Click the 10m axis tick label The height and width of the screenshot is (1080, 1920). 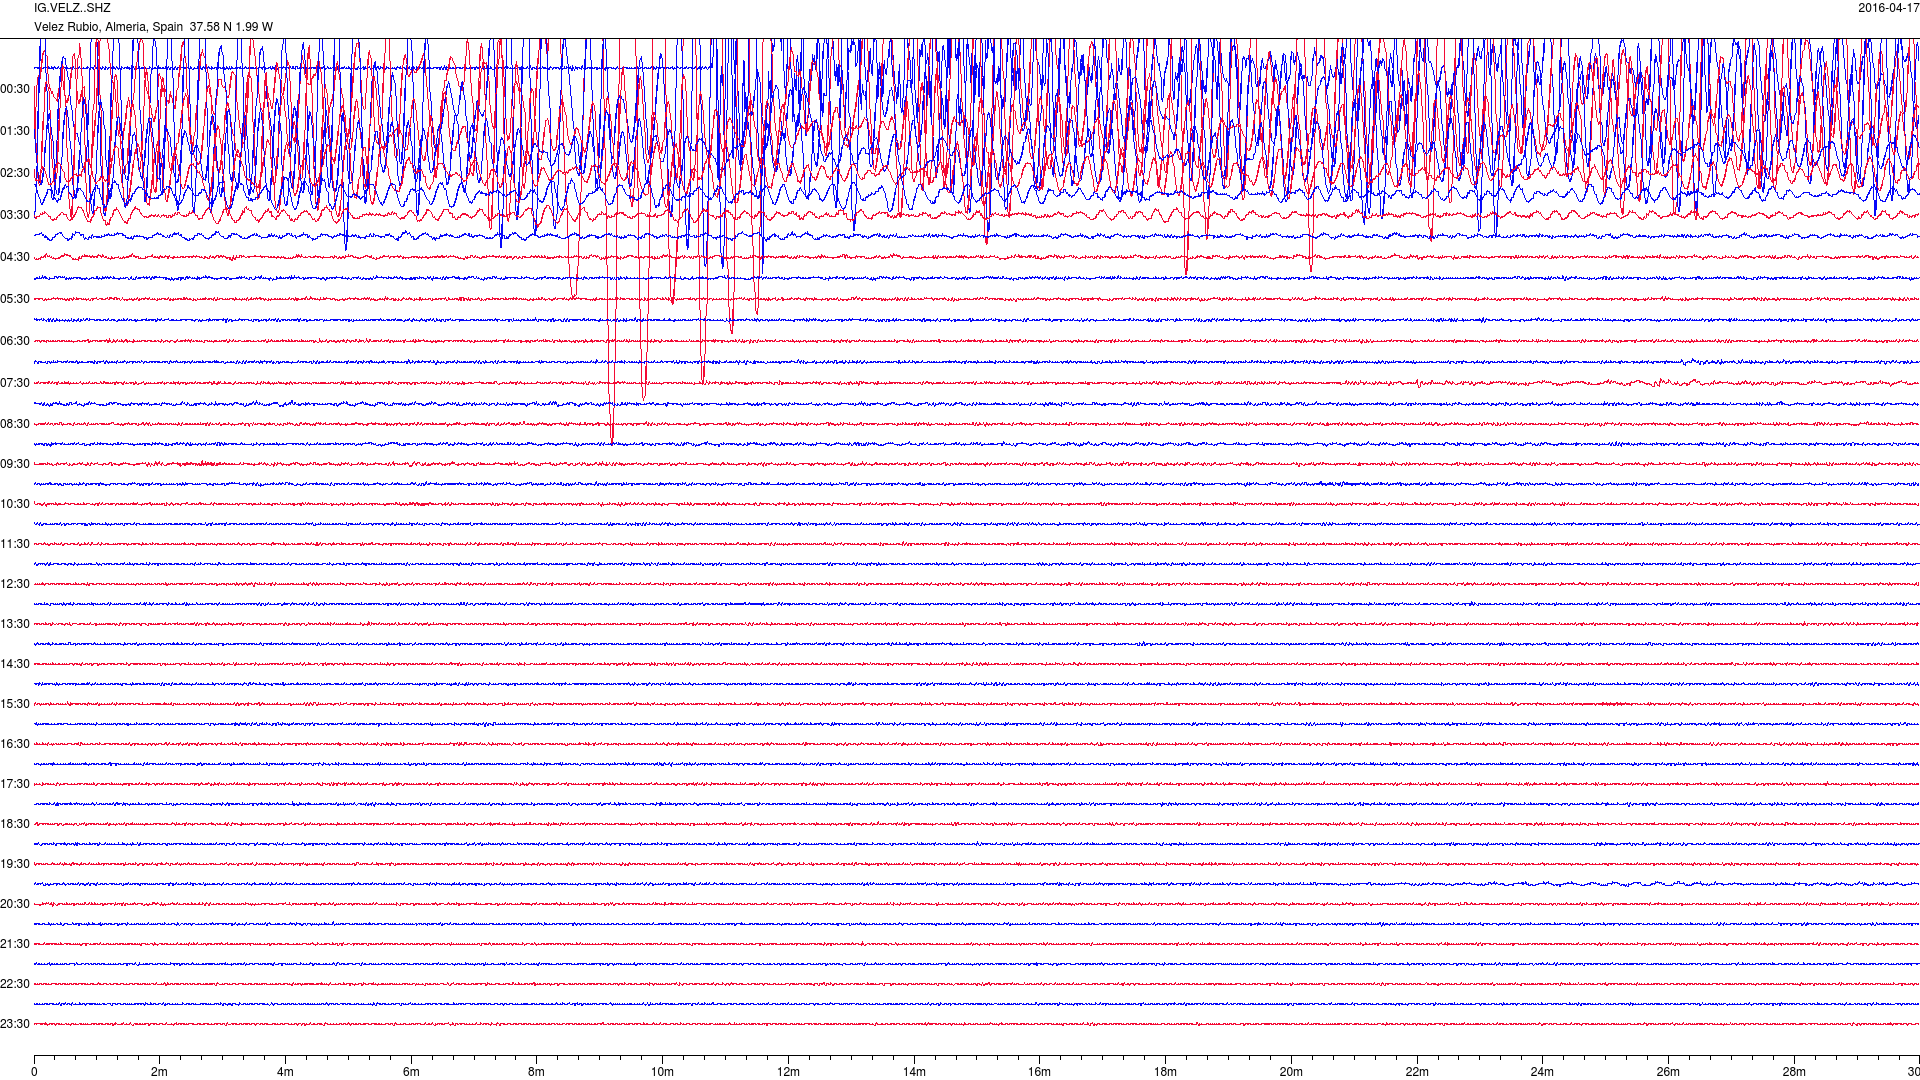(x=662, y=1072)
